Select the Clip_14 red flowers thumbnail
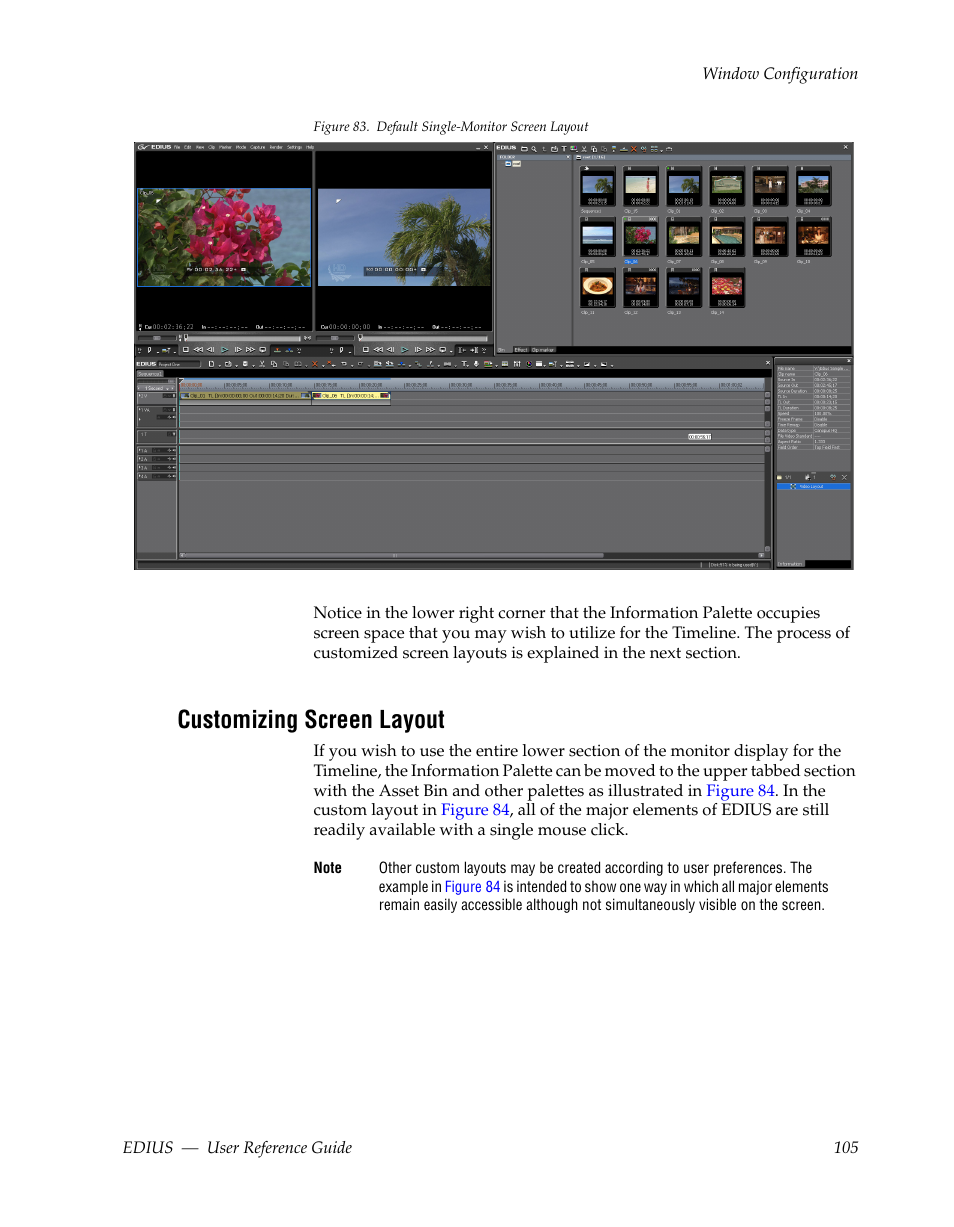The width and height of the screenshot is (954, 1227). (x=727, y=287)
